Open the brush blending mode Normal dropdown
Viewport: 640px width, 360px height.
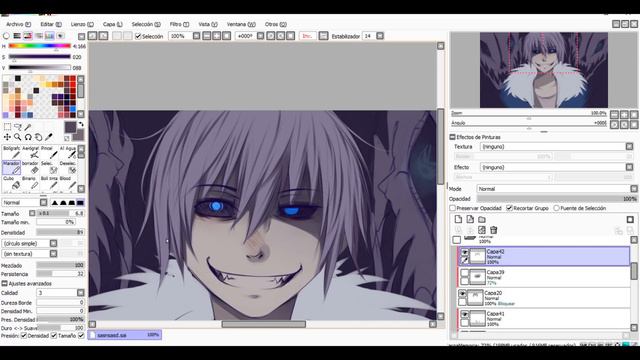coord(25,202)
